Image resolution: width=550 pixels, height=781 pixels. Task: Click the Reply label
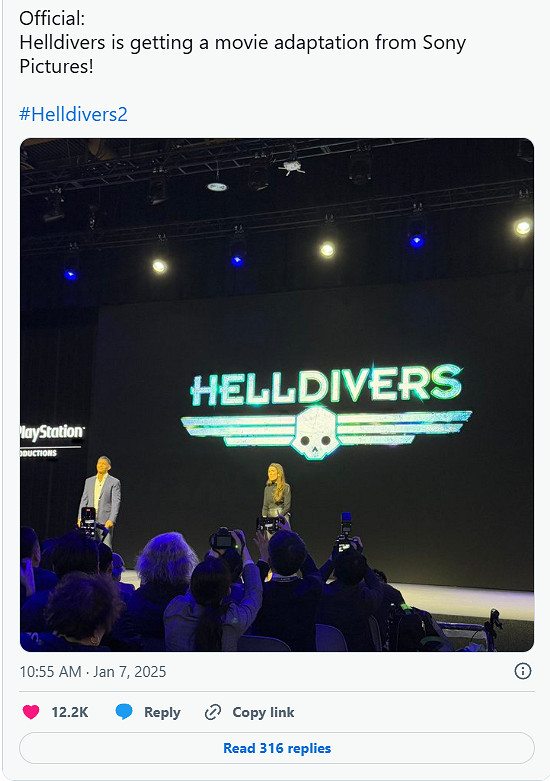pos(162,713)
